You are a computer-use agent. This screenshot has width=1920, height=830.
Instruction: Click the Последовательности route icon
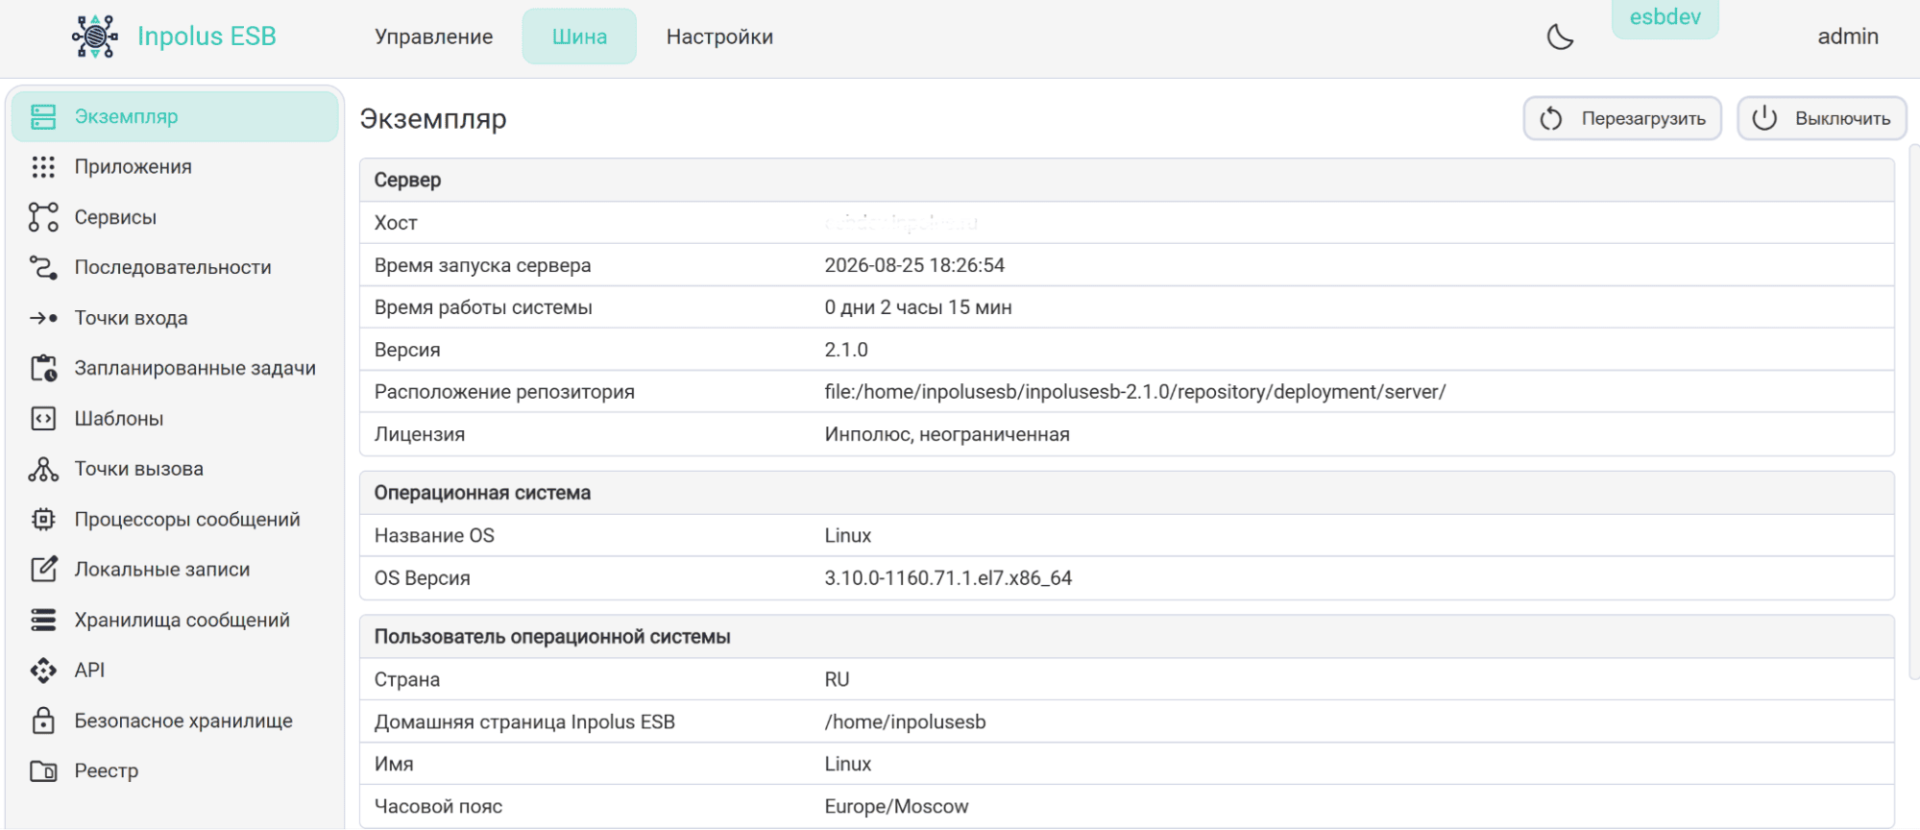[43, 267]
